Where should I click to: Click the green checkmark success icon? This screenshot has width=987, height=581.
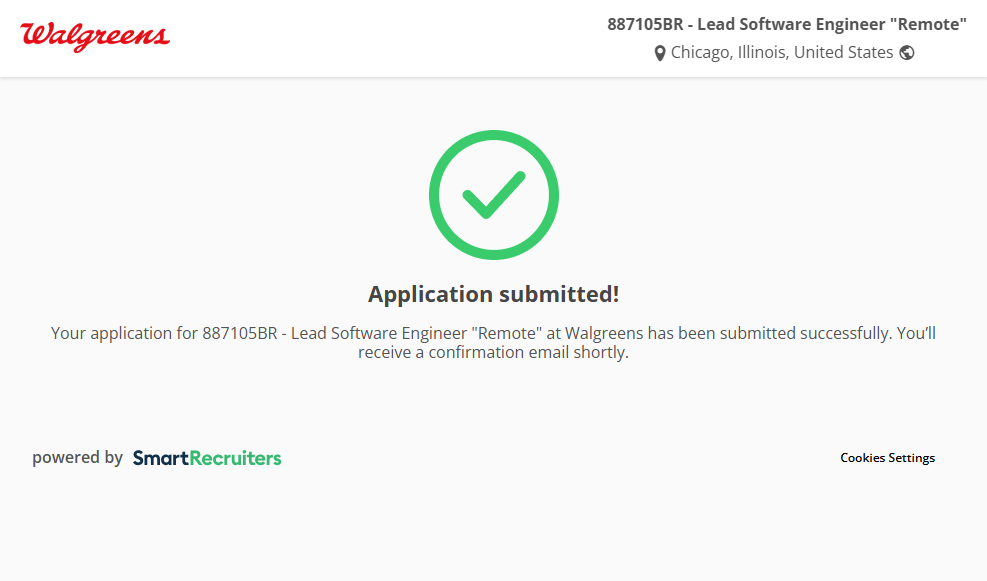493,195
